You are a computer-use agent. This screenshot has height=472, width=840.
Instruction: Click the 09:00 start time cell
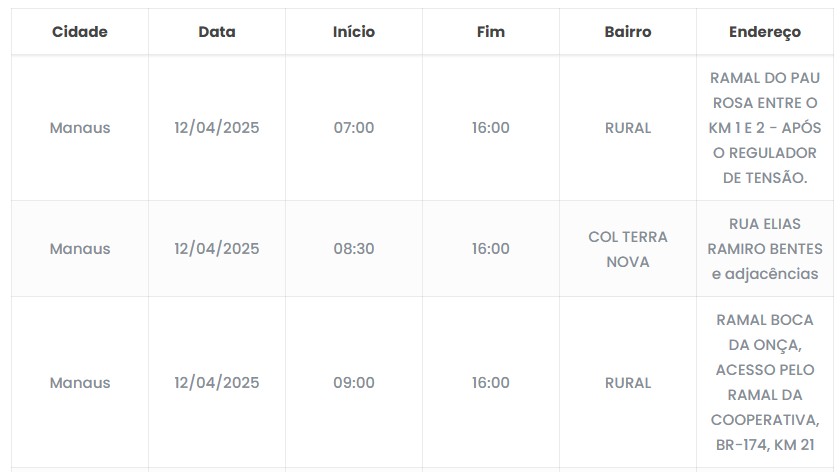click(x=354, y=383)
